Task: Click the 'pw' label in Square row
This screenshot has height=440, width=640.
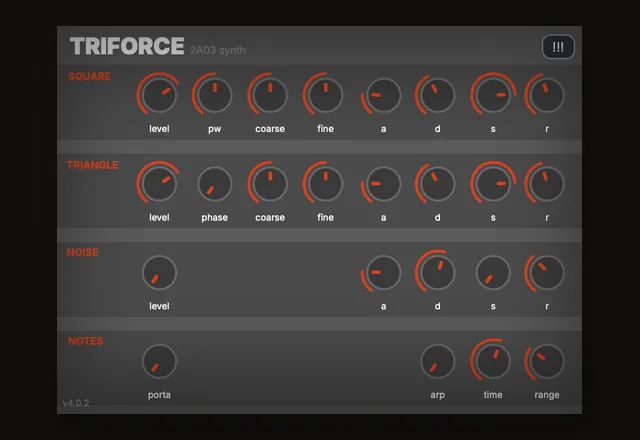Action: (215, 129)
